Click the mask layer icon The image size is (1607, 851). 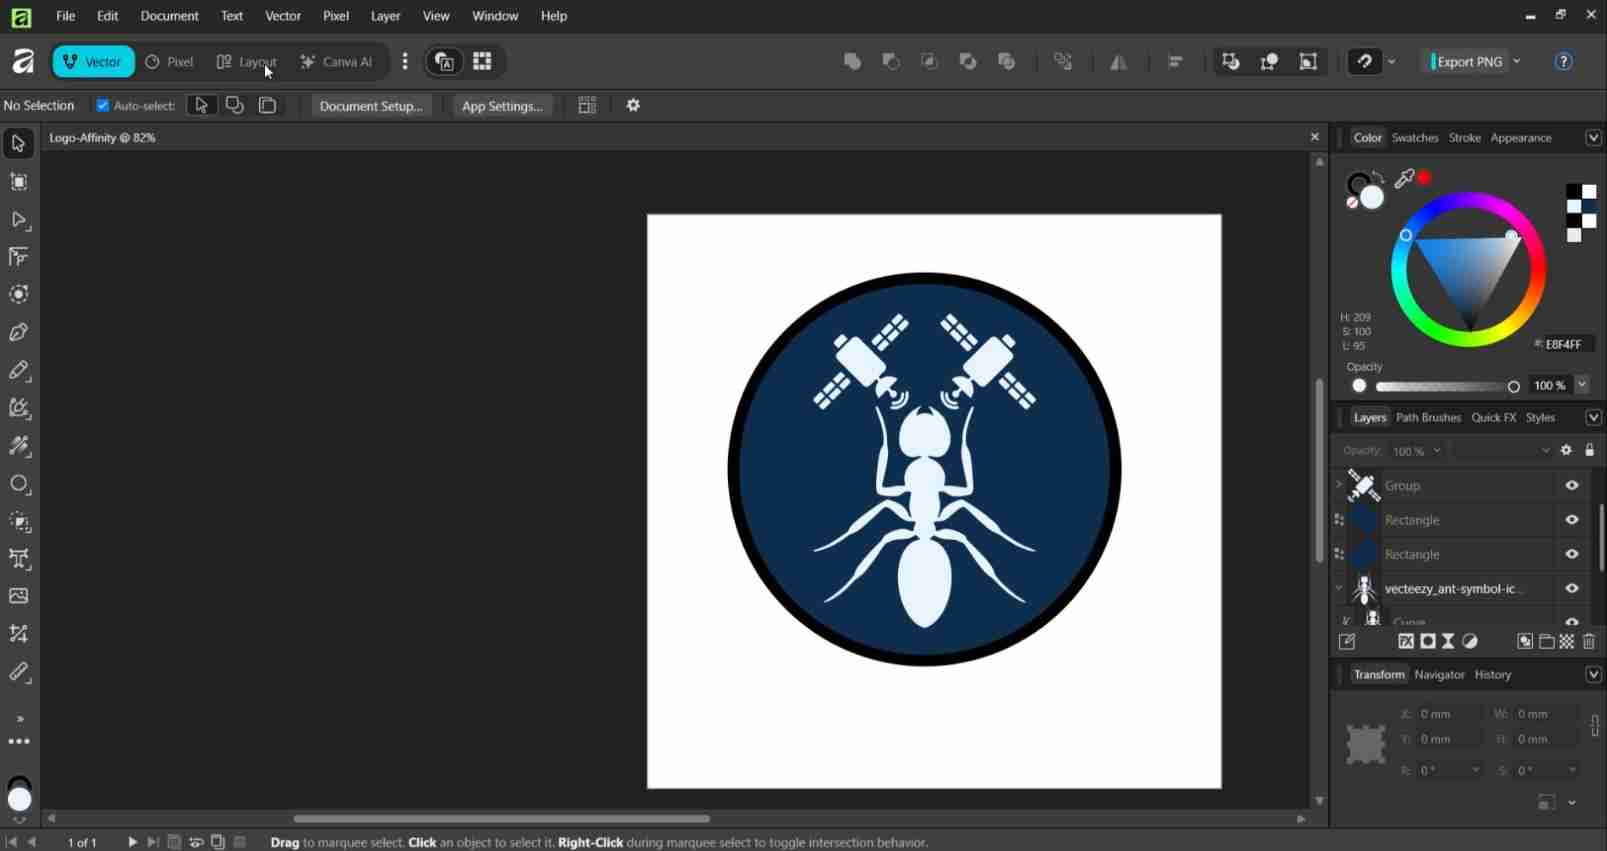coord(1428,642)
